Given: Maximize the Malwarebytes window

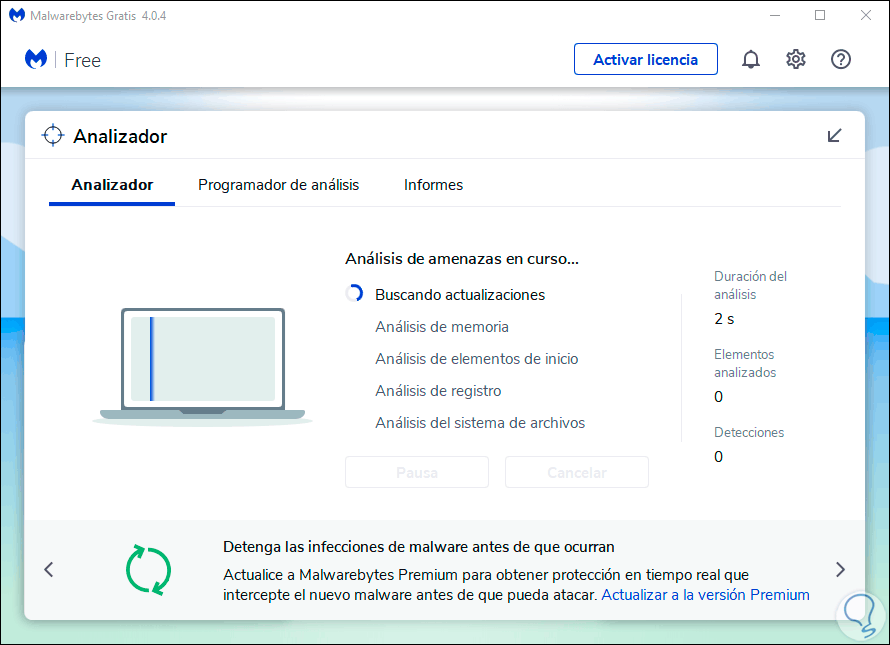Looking at the screenshot, I should pos(820,15).
